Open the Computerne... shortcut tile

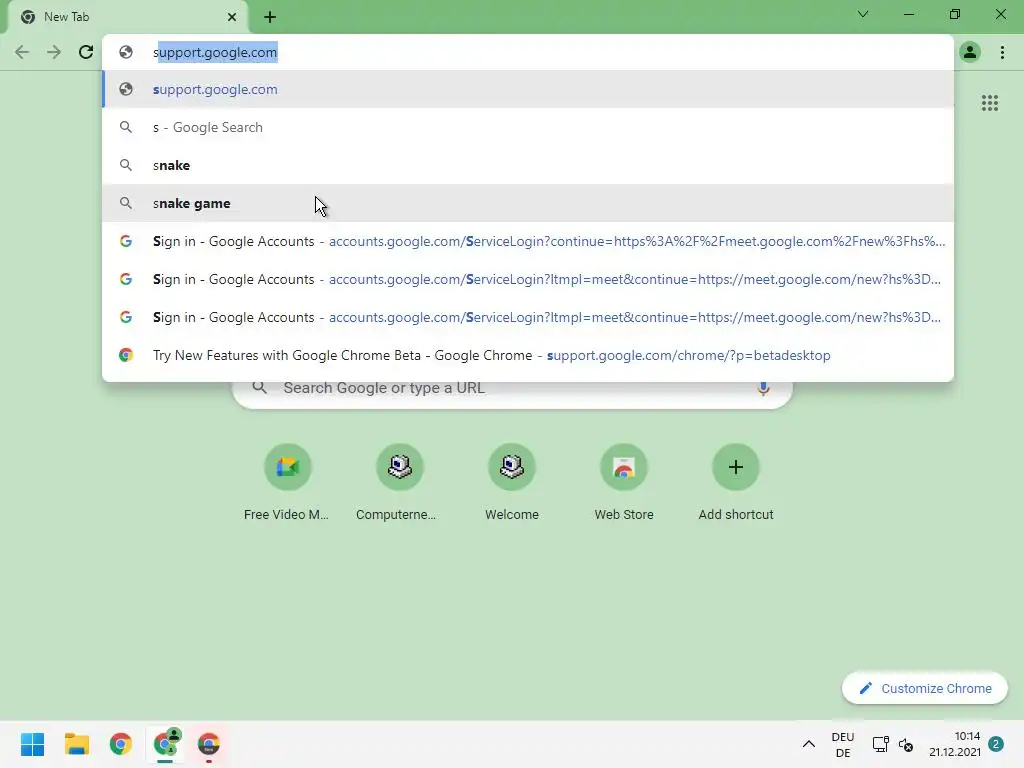tap(399, 483)
